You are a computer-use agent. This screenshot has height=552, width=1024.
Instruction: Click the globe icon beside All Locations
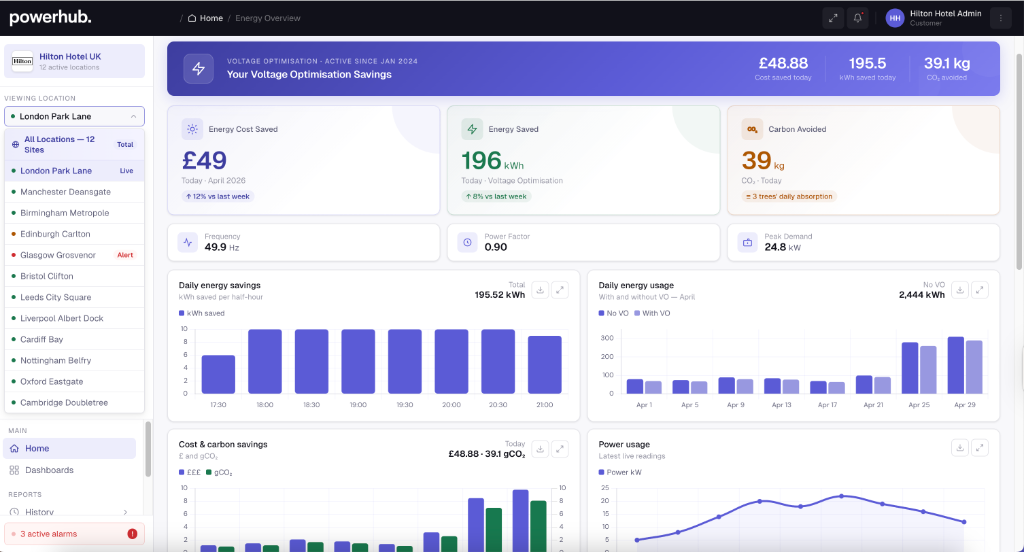pyautogui.click(x=15, y=144)
